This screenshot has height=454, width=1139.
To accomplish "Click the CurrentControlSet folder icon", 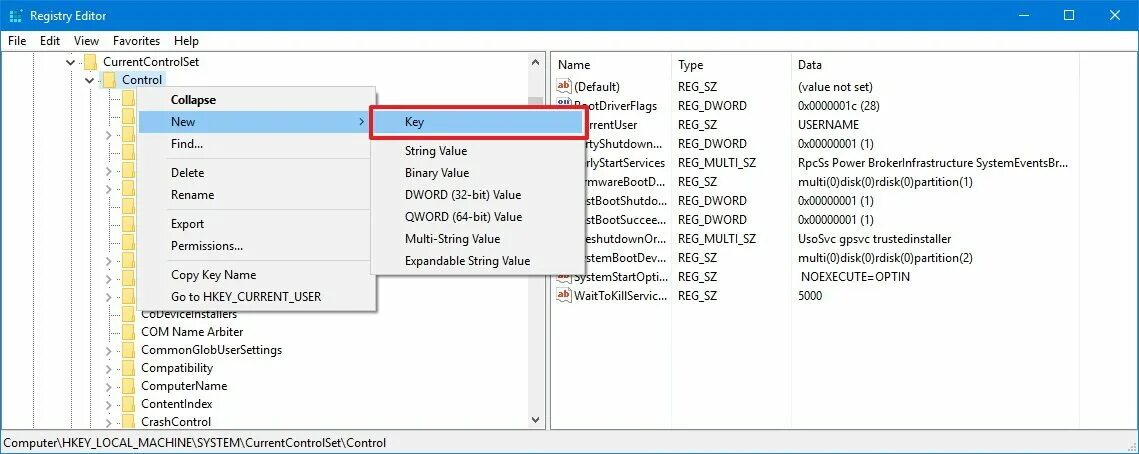I will tap(91, 62).
